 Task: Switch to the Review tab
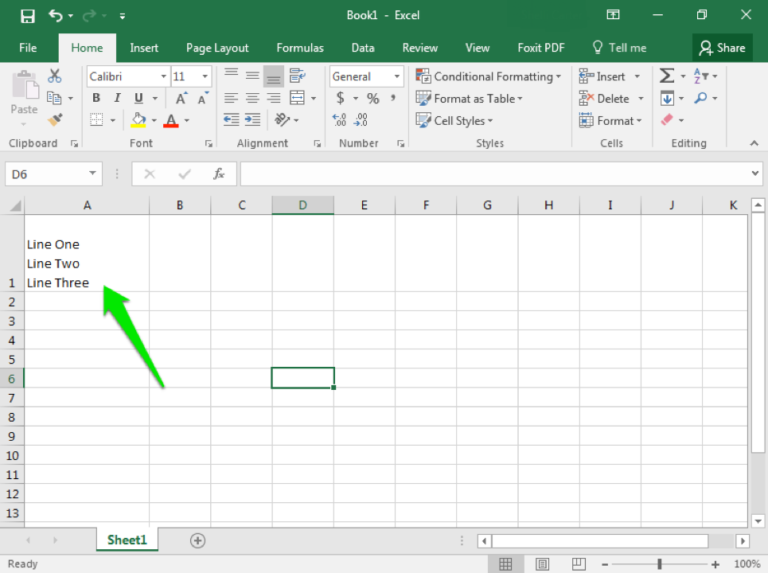coord(420,48)
